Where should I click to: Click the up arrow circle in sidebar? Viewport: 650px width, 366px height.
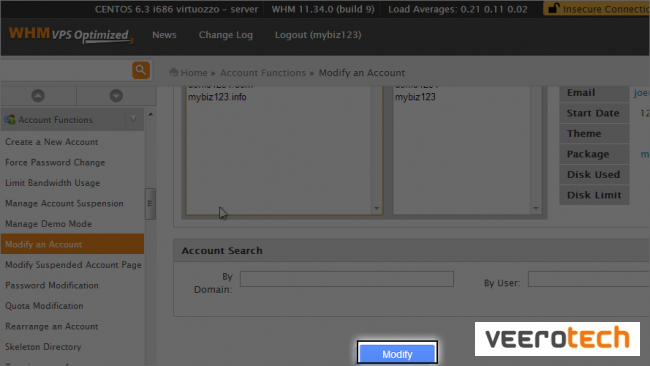tap(38, 96)
